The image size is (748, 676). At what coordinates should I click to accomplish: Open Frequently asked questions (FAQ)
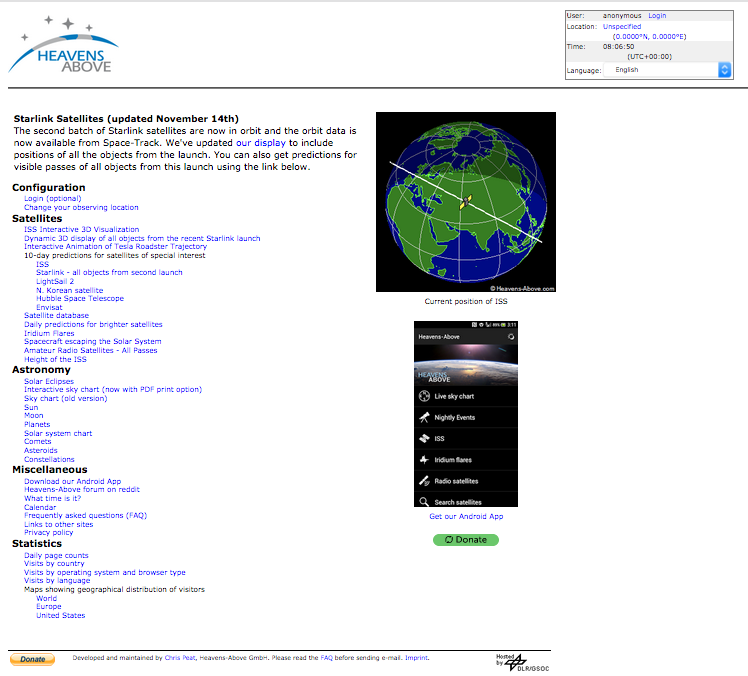[85, 516]
